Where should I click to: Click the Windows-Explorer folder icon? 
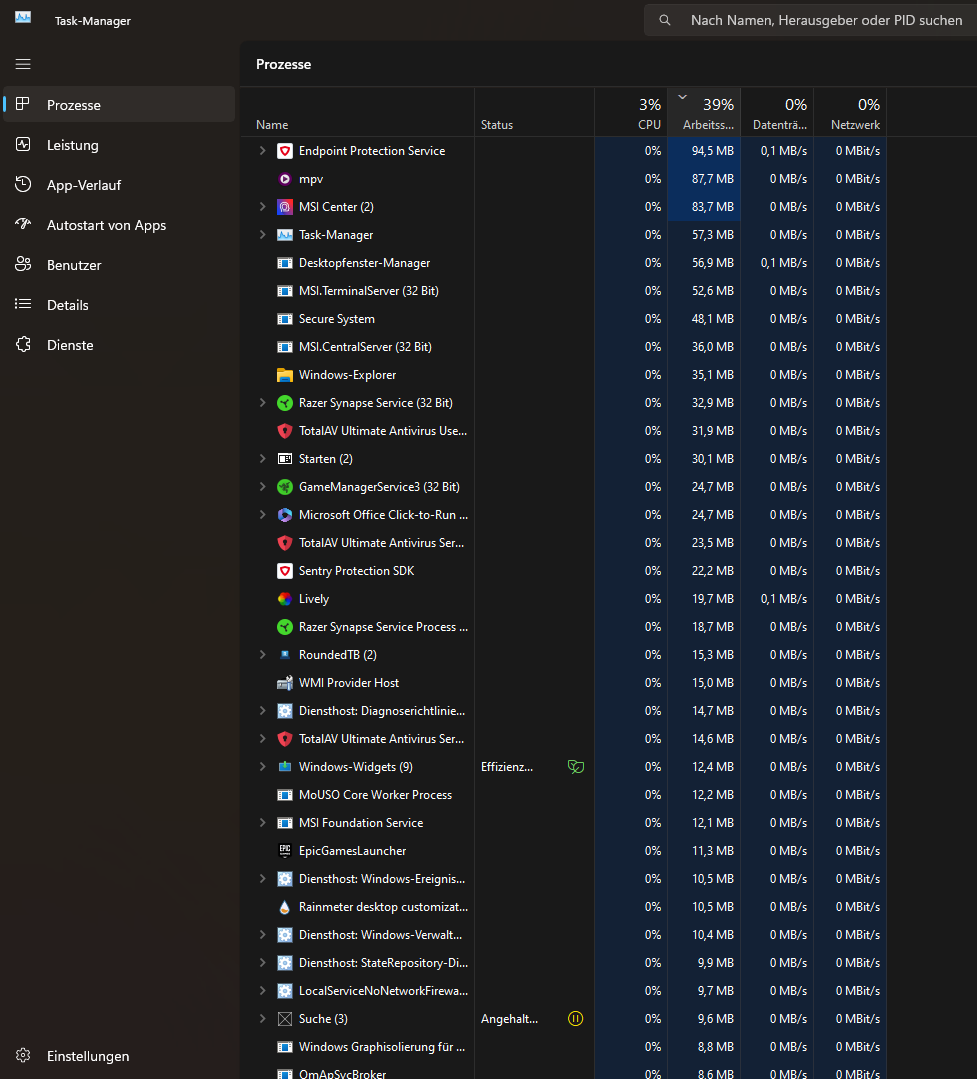pos(285,375)
